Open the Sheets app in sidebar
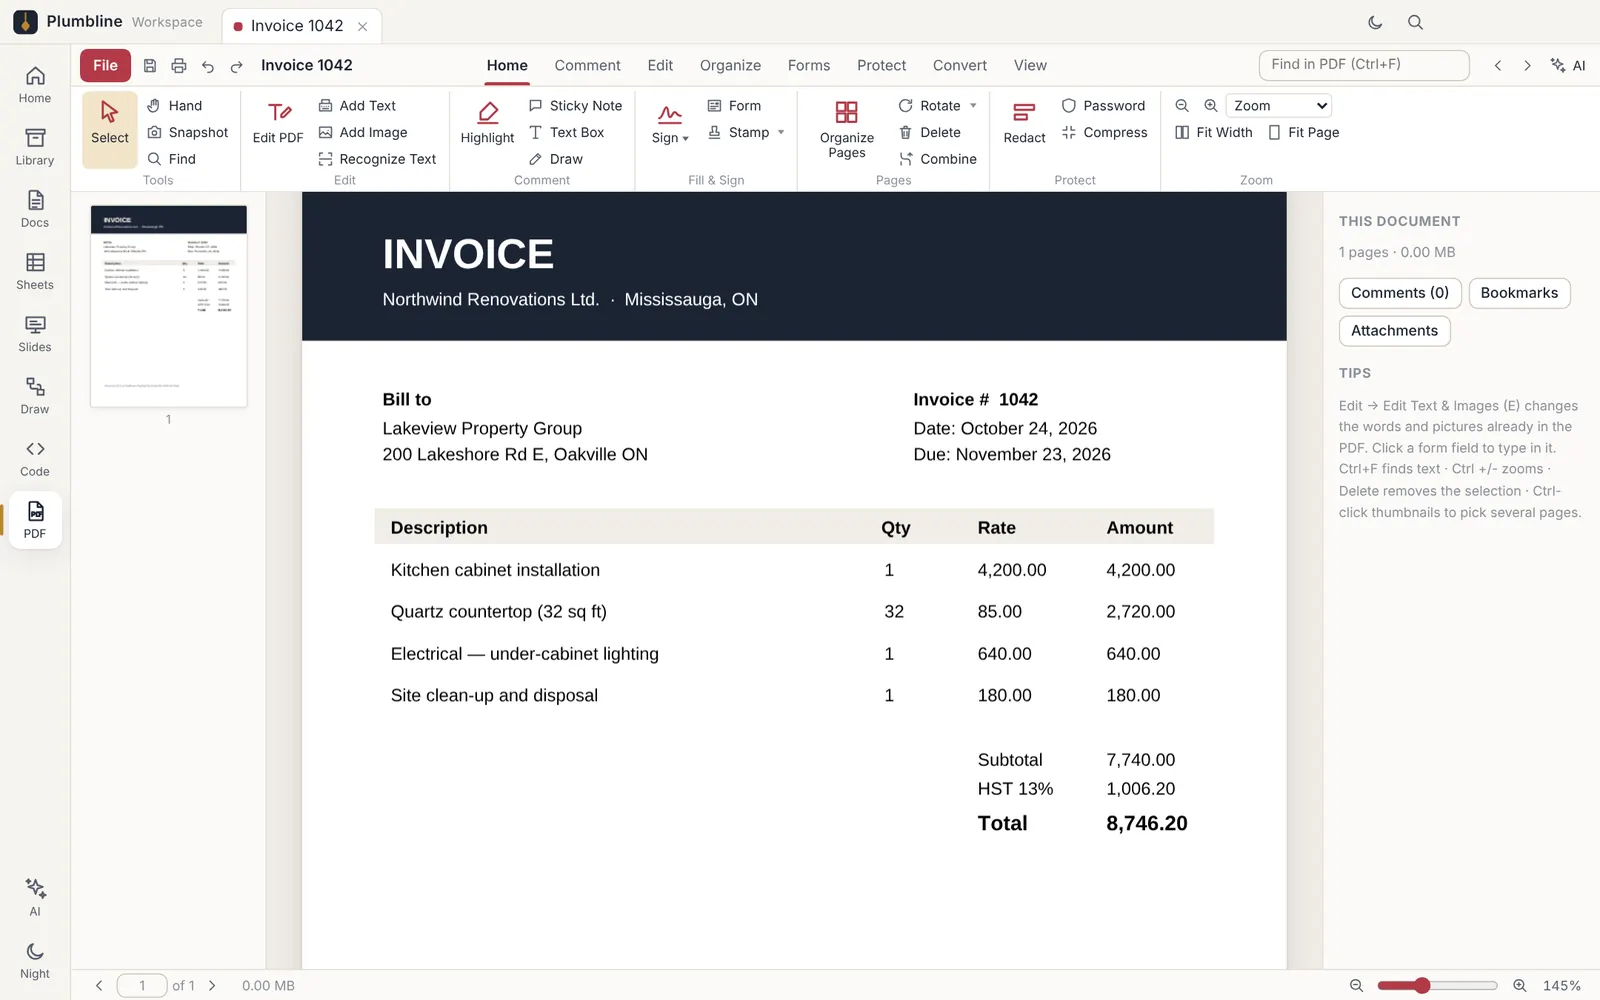The image size is (1600, 1000). [x=35, y=271]
